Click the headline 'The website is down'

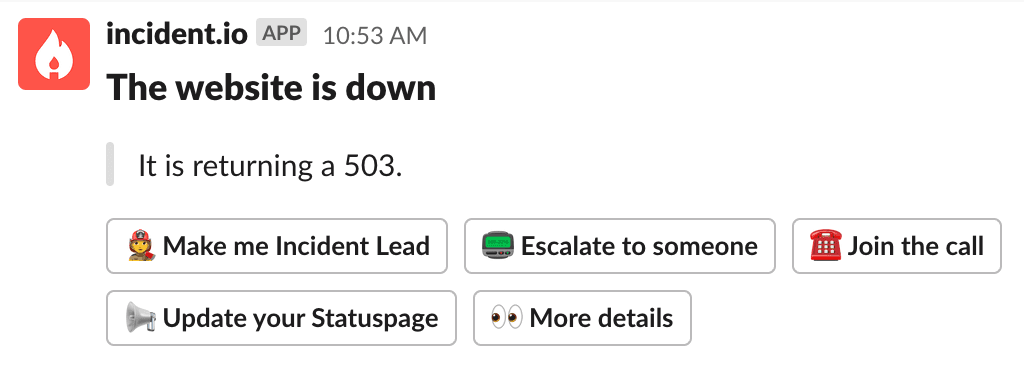click(271, 87)
